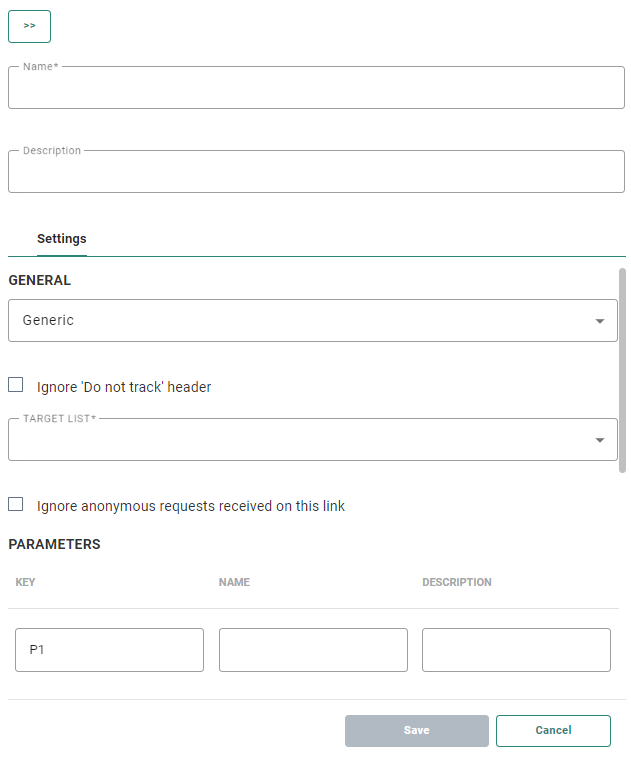Click into the top Description field

[x=316, y=173]
